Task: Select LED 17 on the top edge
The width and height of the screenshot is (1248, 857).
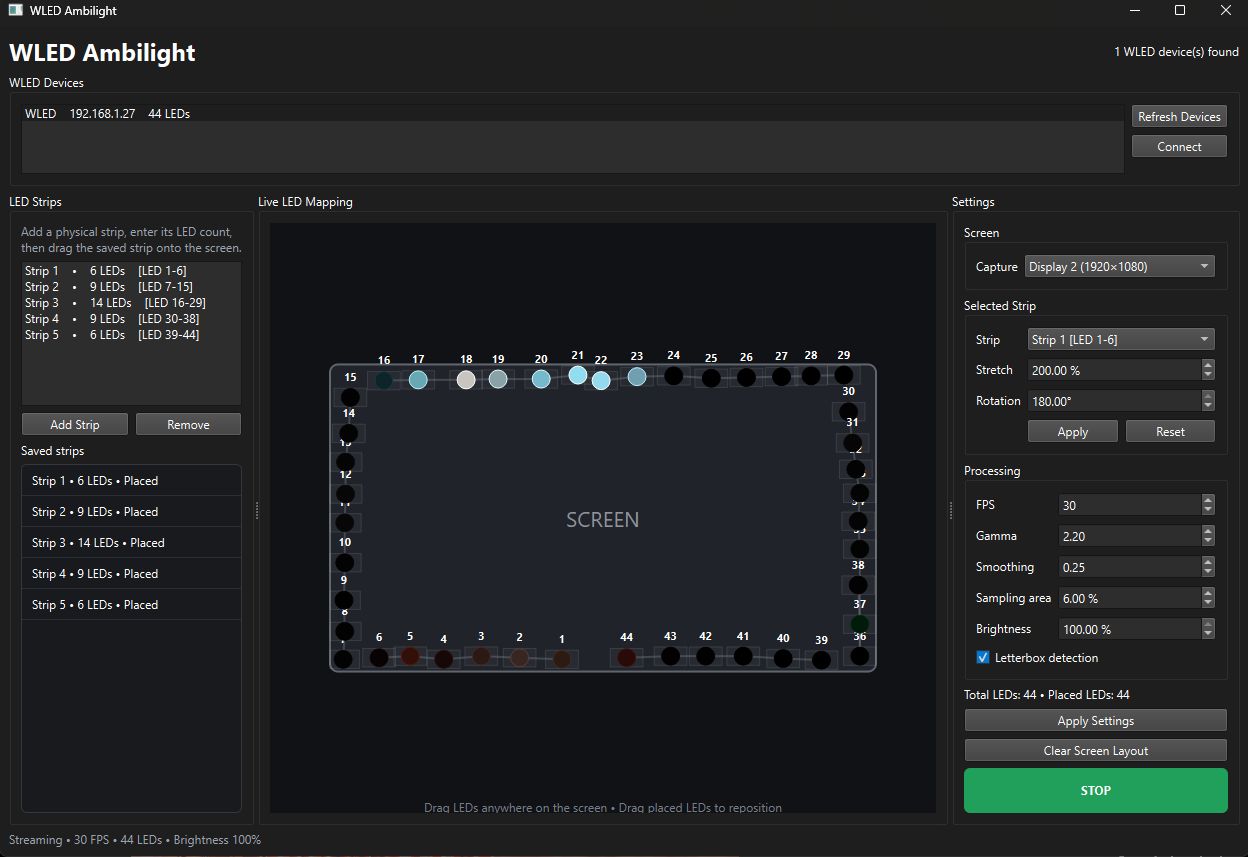Action: coord(418,380)
